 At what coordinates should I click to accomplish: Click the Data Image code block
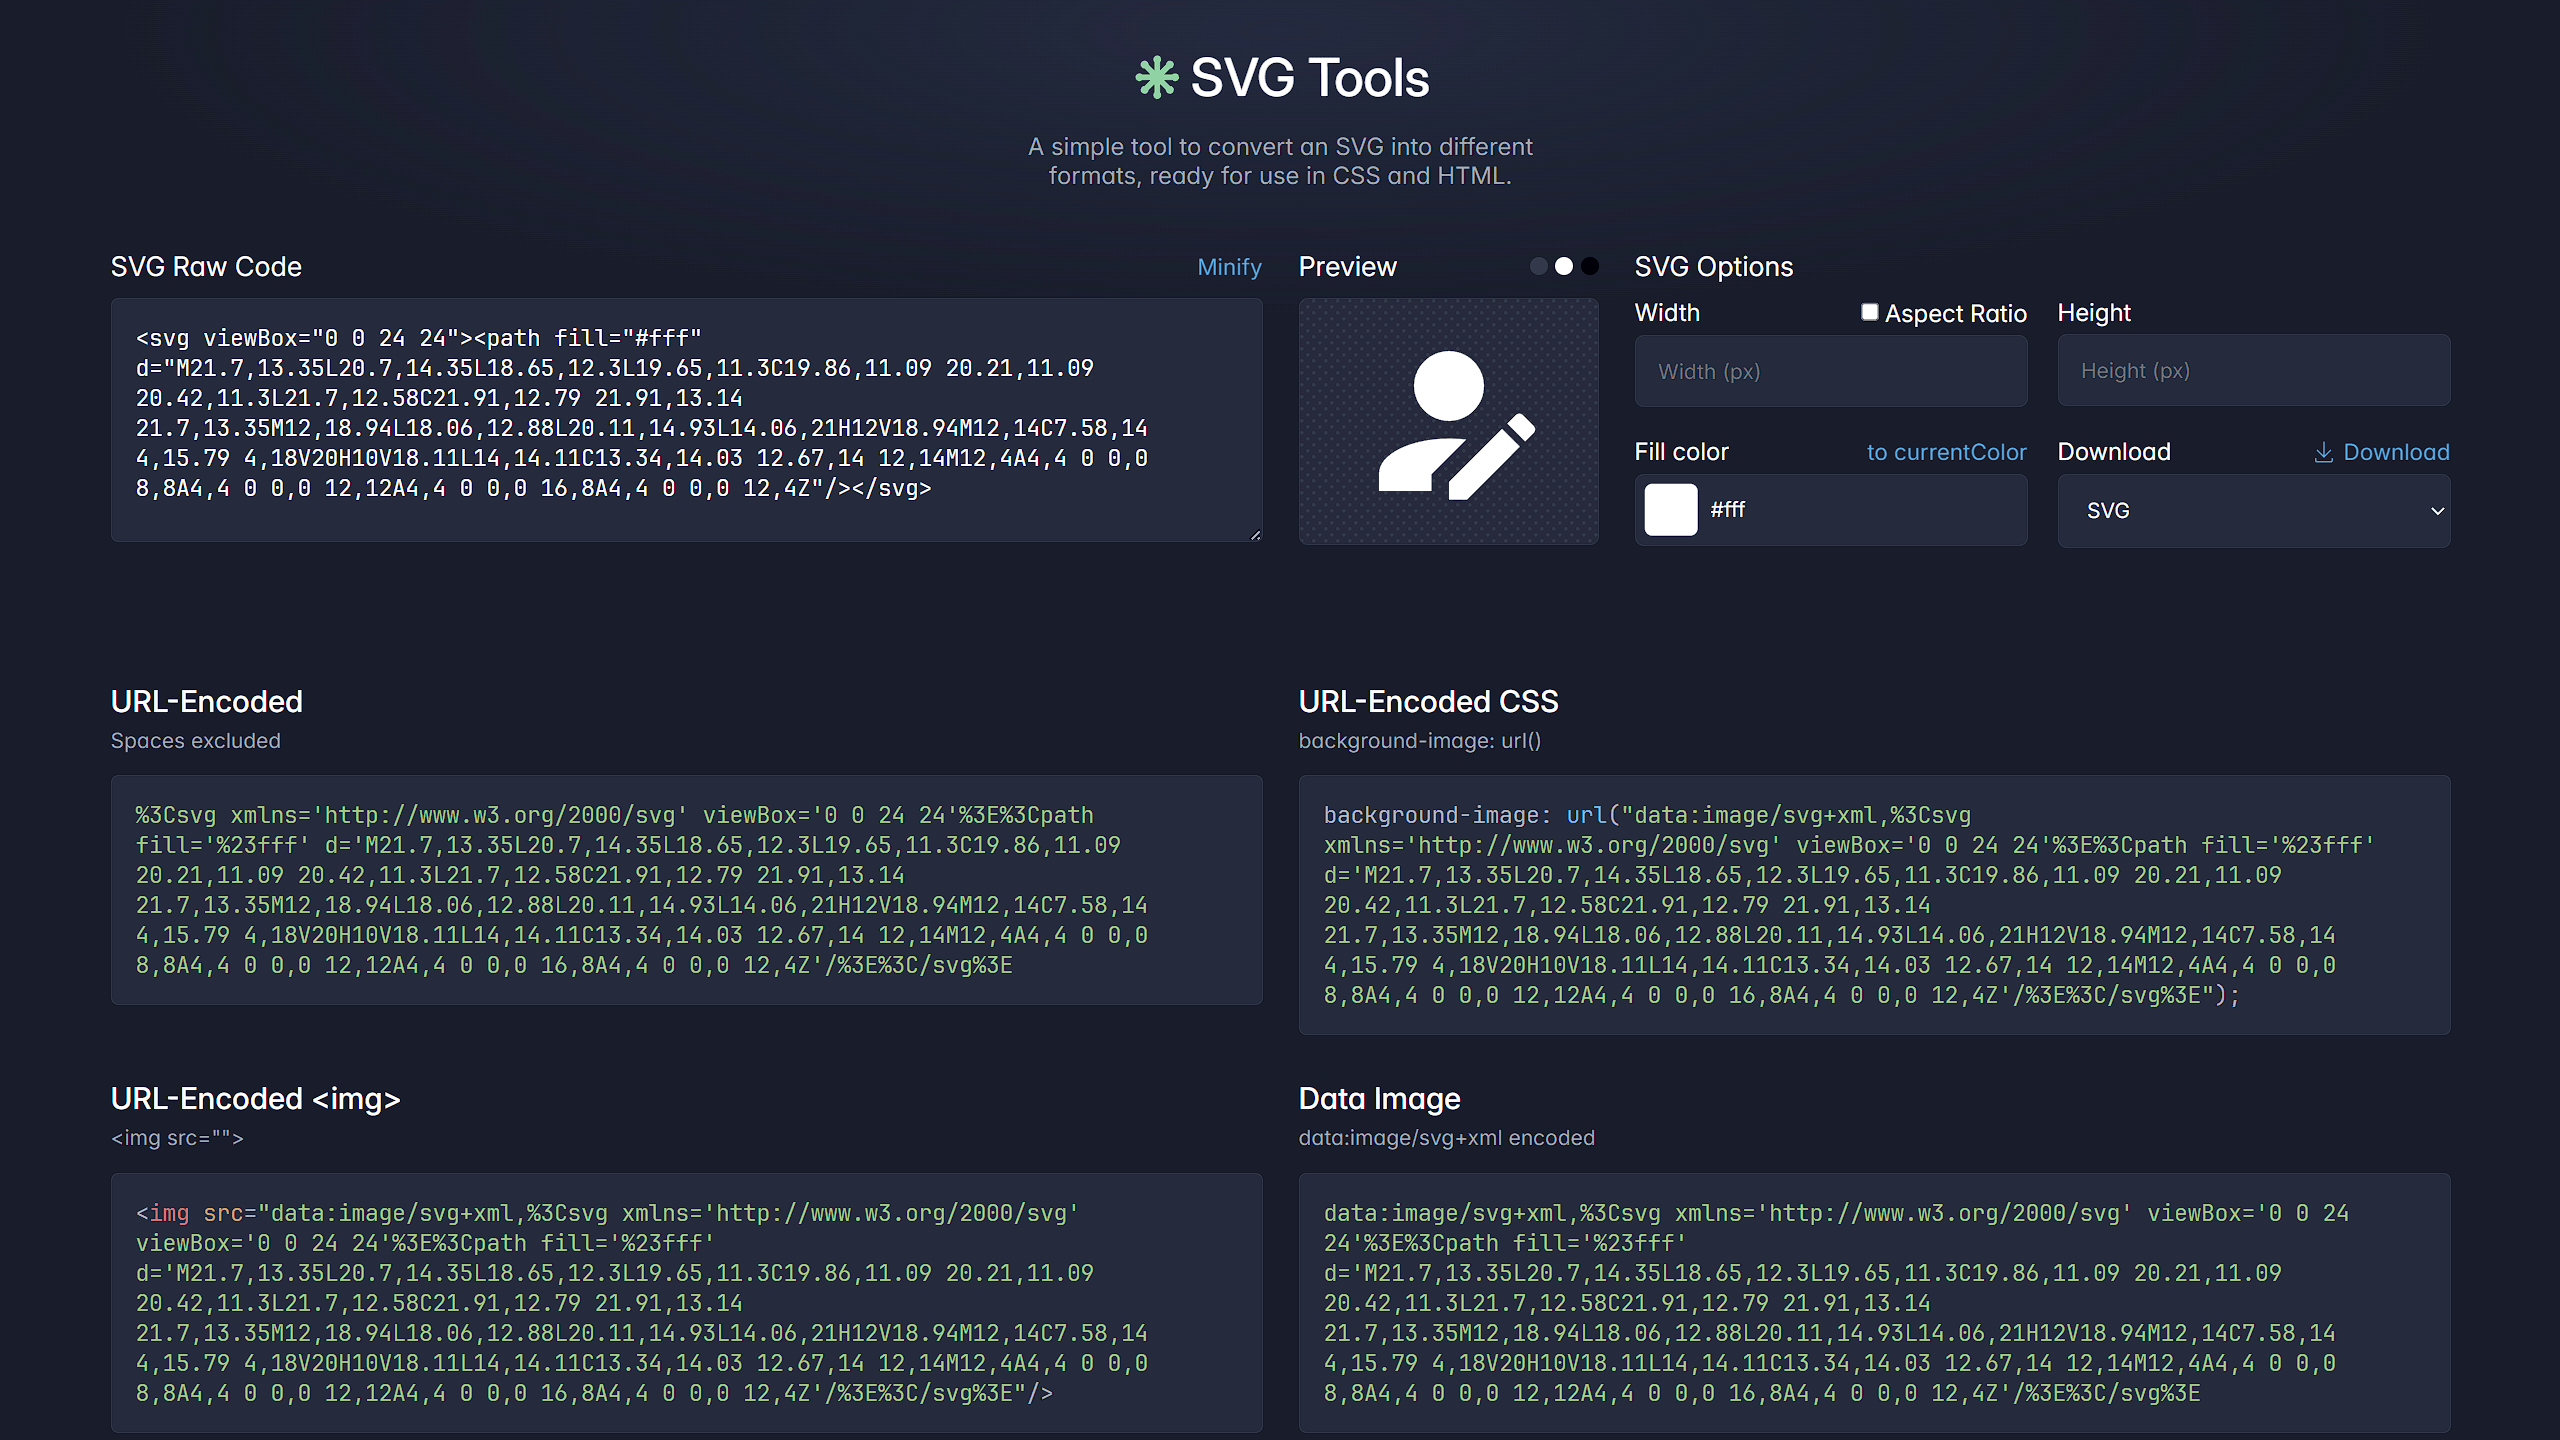[1873, 1302]
